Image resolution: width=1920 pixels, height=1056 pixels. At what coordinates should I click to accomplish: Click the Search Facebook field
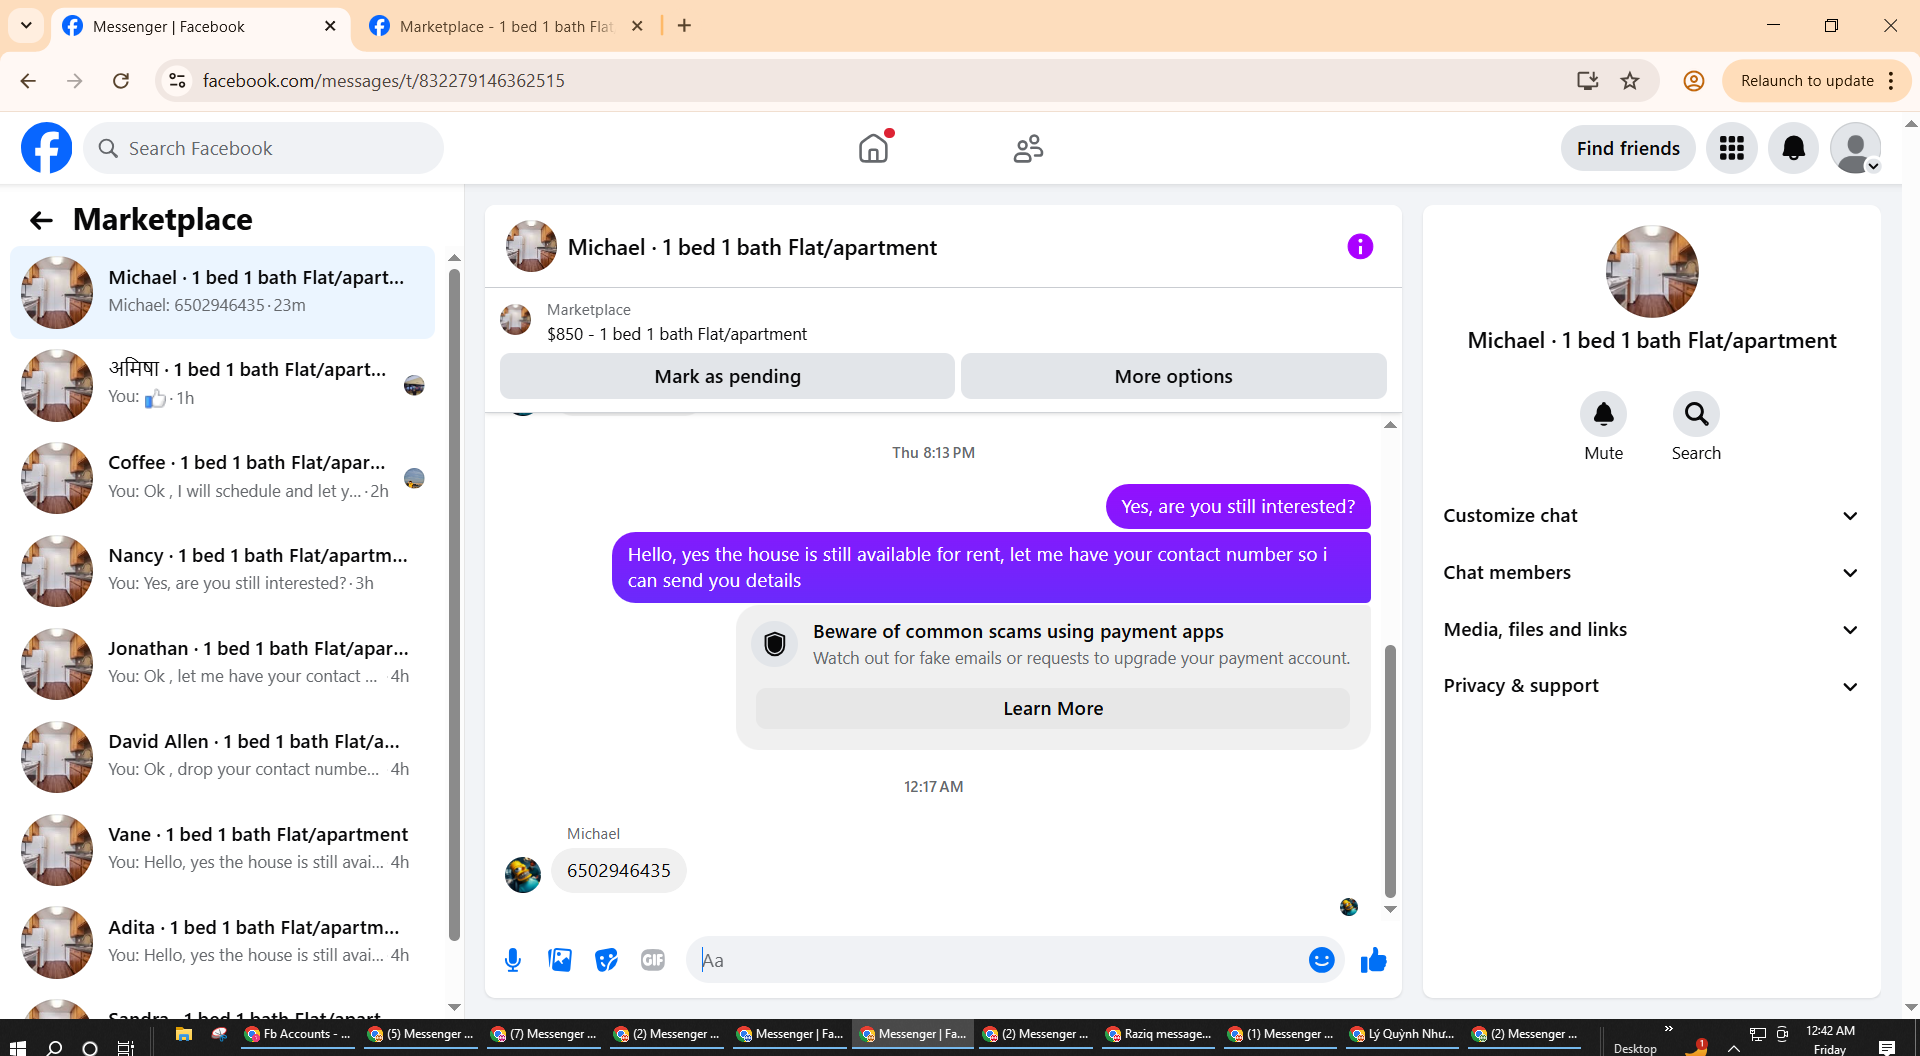[x=263, y=148]
